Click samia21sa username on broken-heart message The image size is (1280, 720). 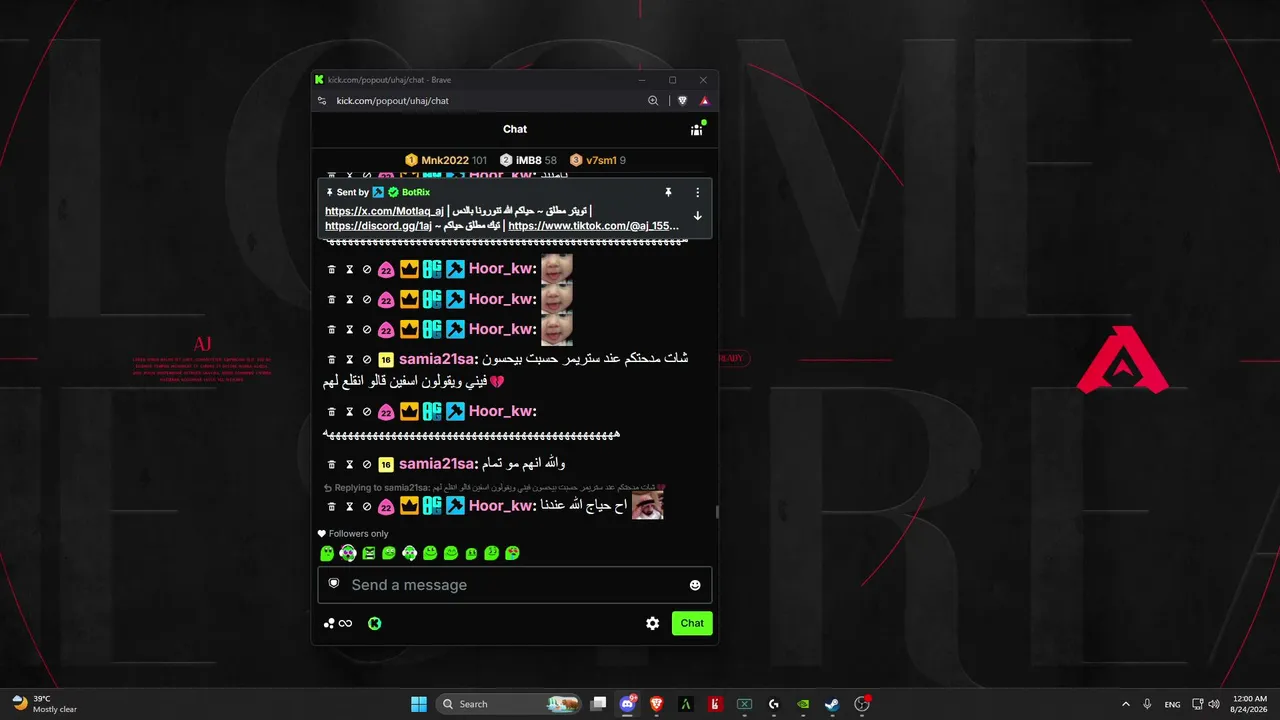[436, 359]
